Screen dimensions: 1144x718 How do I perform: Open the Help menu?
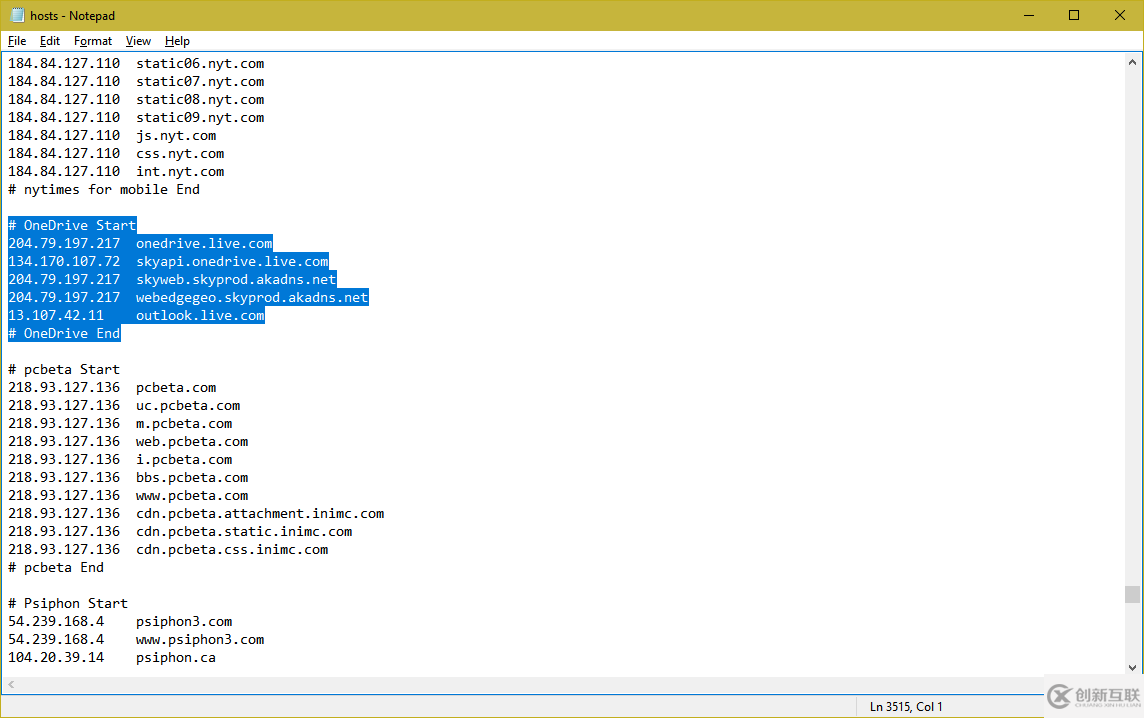(x=177, y=41)
